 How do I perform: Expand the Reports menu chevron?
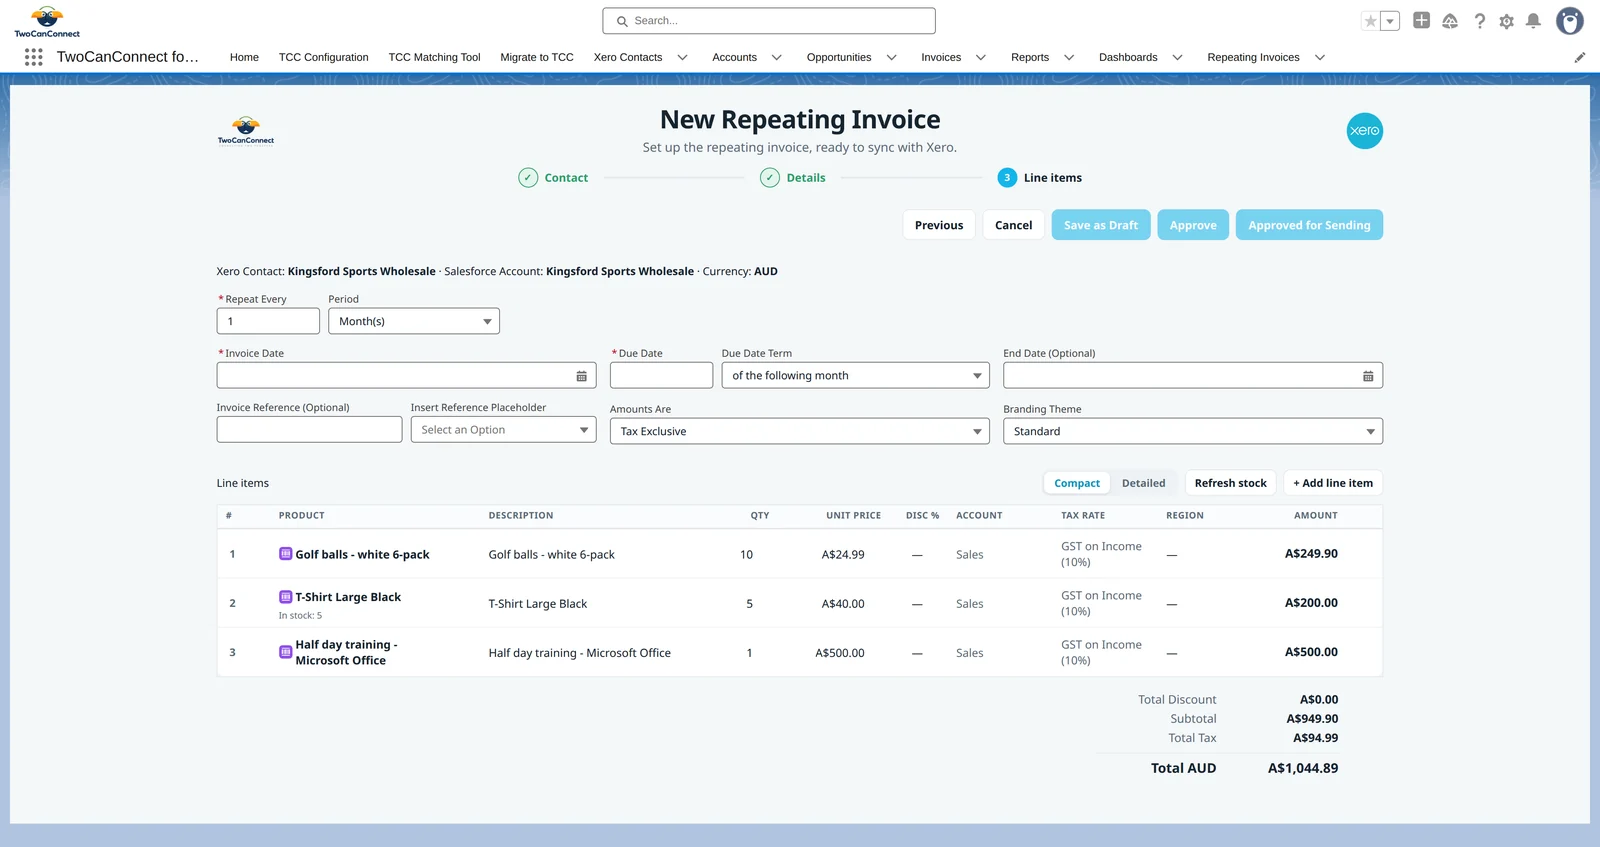[x=1068, y=57]
